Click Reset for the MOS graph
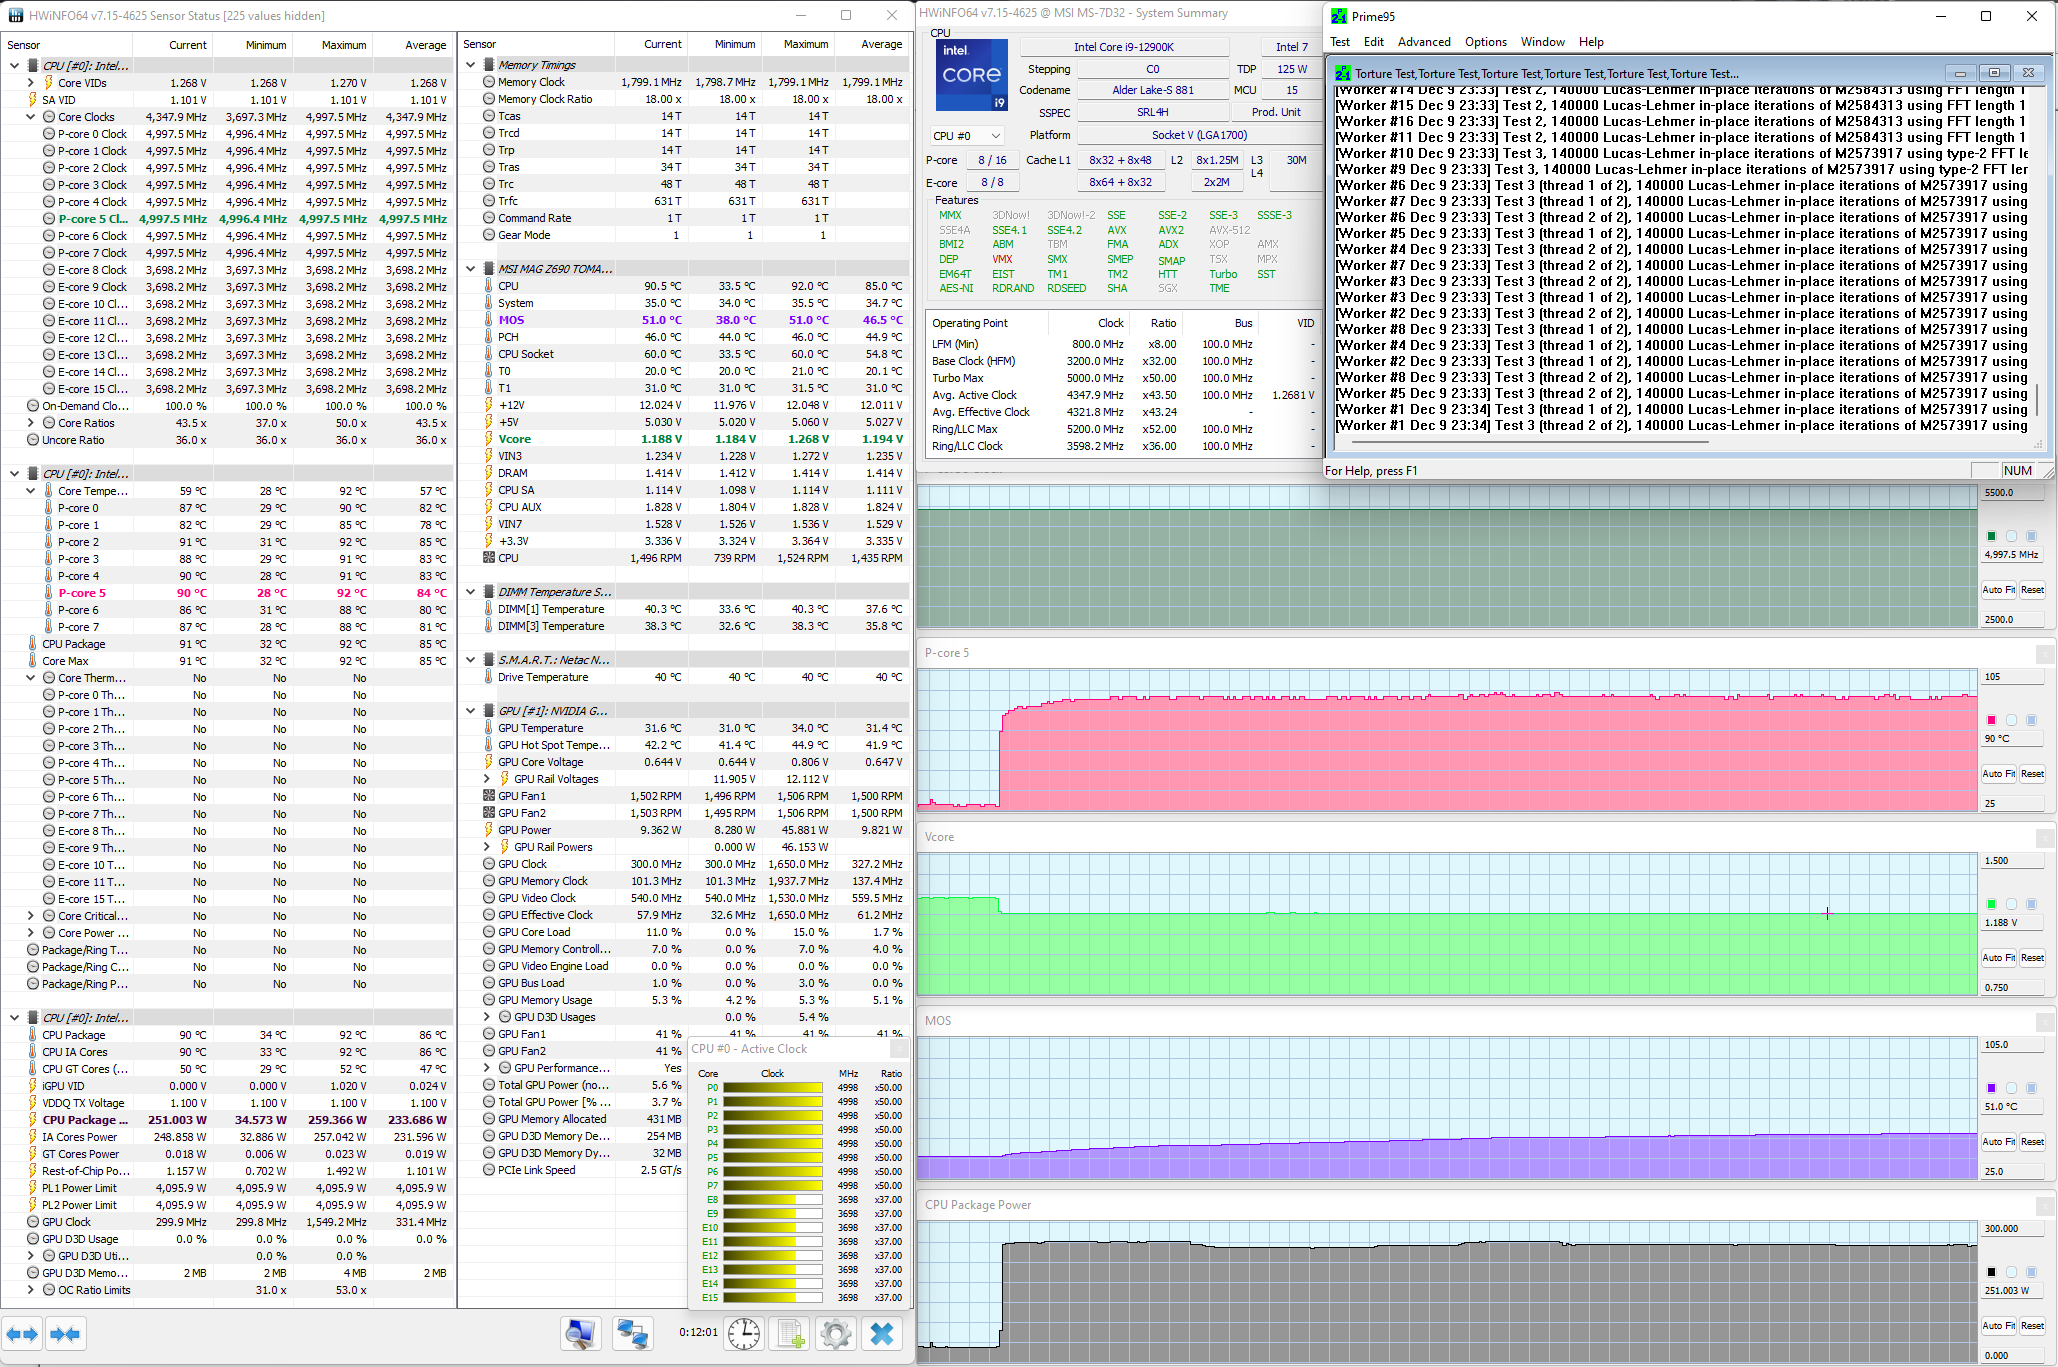This screenshot has height=1367, width=2058. coord(2032,1142)
